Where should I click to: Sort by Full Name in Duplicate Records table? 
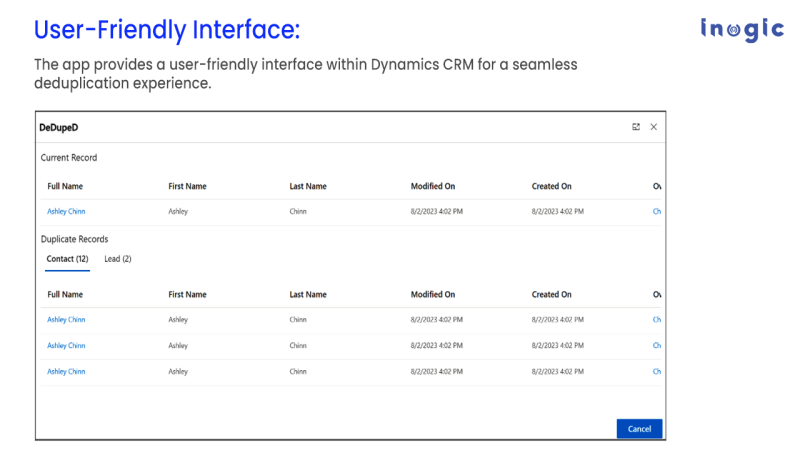[65, 294]
